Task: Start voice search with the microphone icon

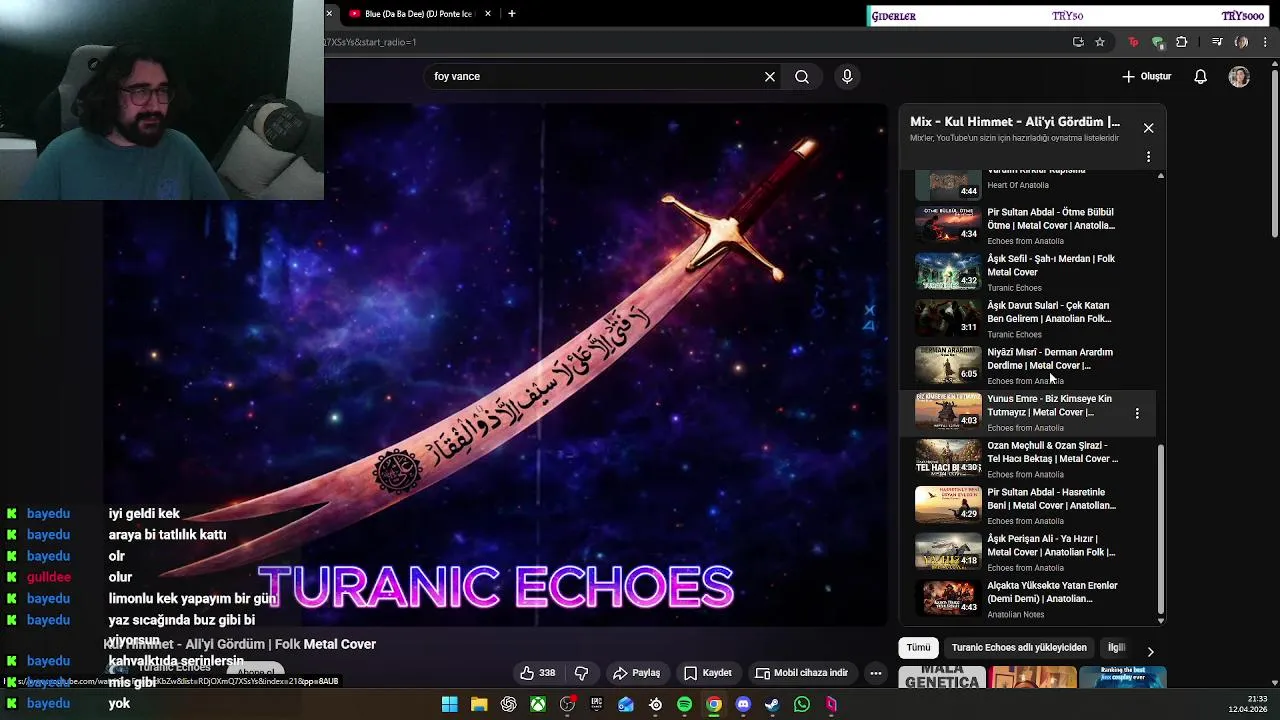Action: point(847,76)
